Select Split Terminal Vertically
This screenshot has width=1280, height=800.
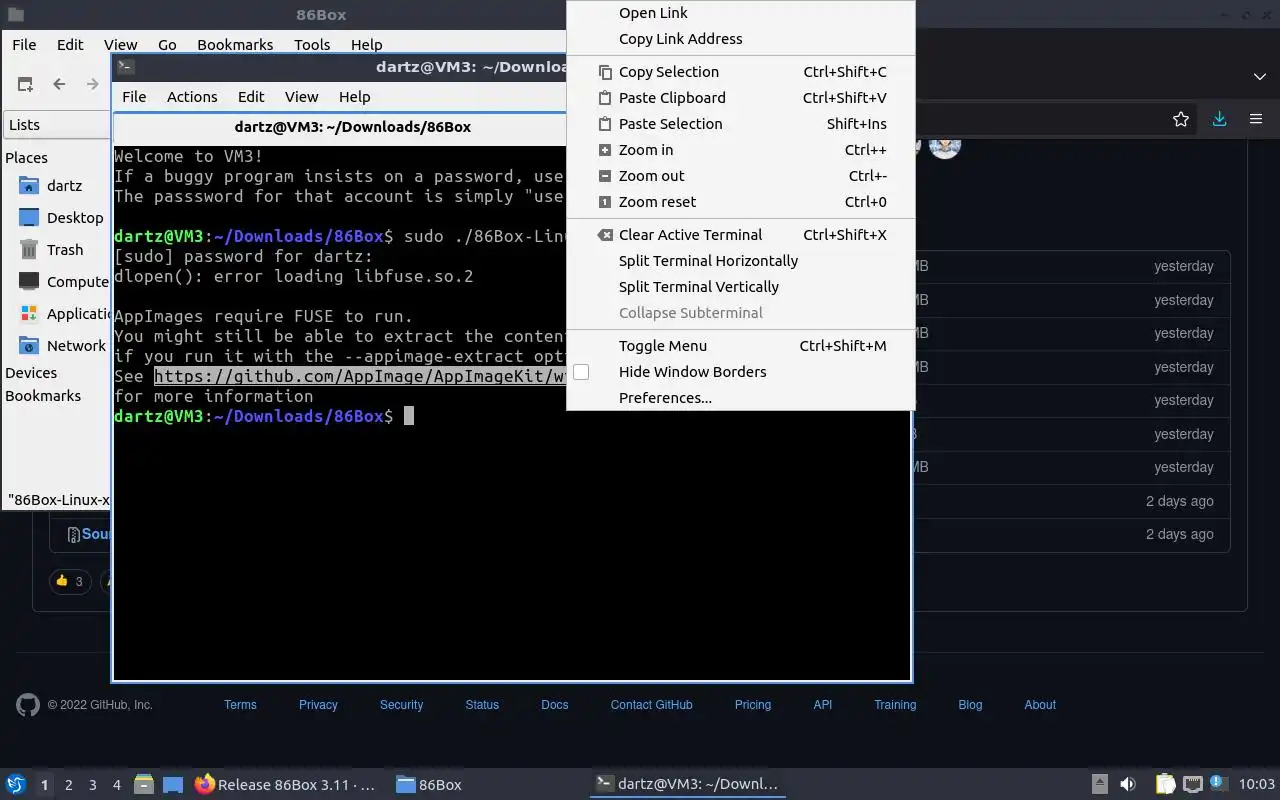(x=740, y=287)
